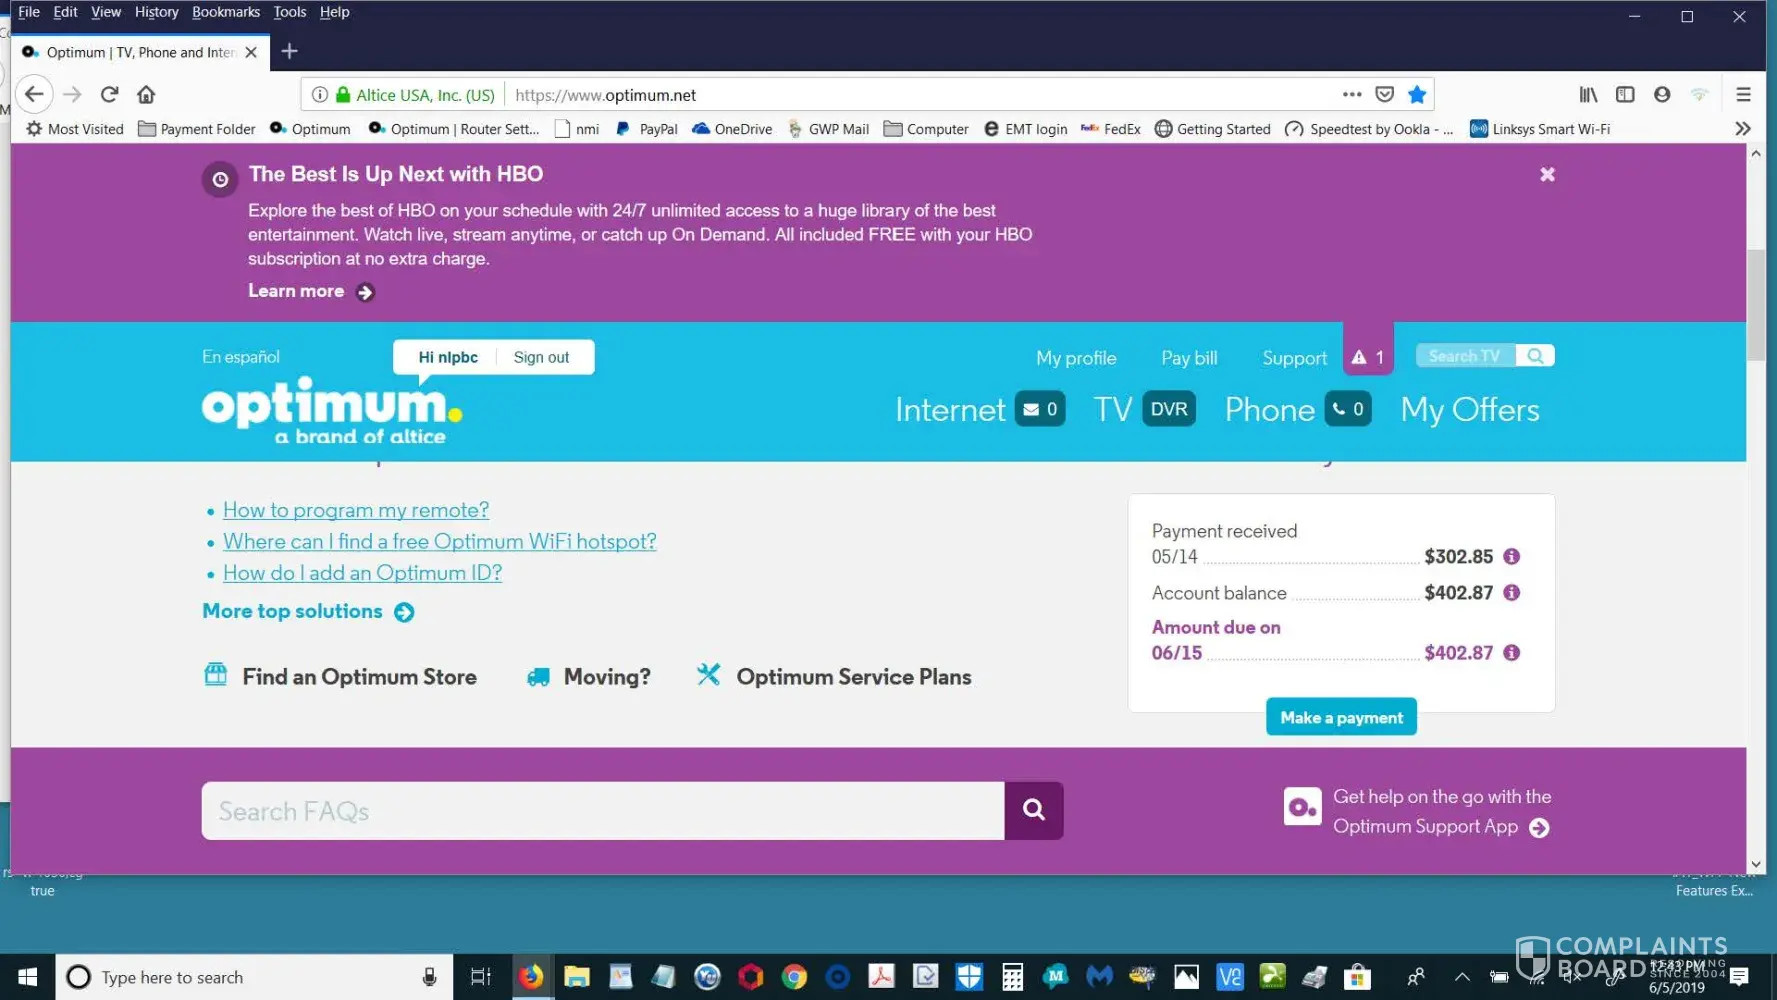Viewport: 1777px width, 1000px height.
Task: Dismiss the HBO promotional banner
Action: click(1547, 175)
